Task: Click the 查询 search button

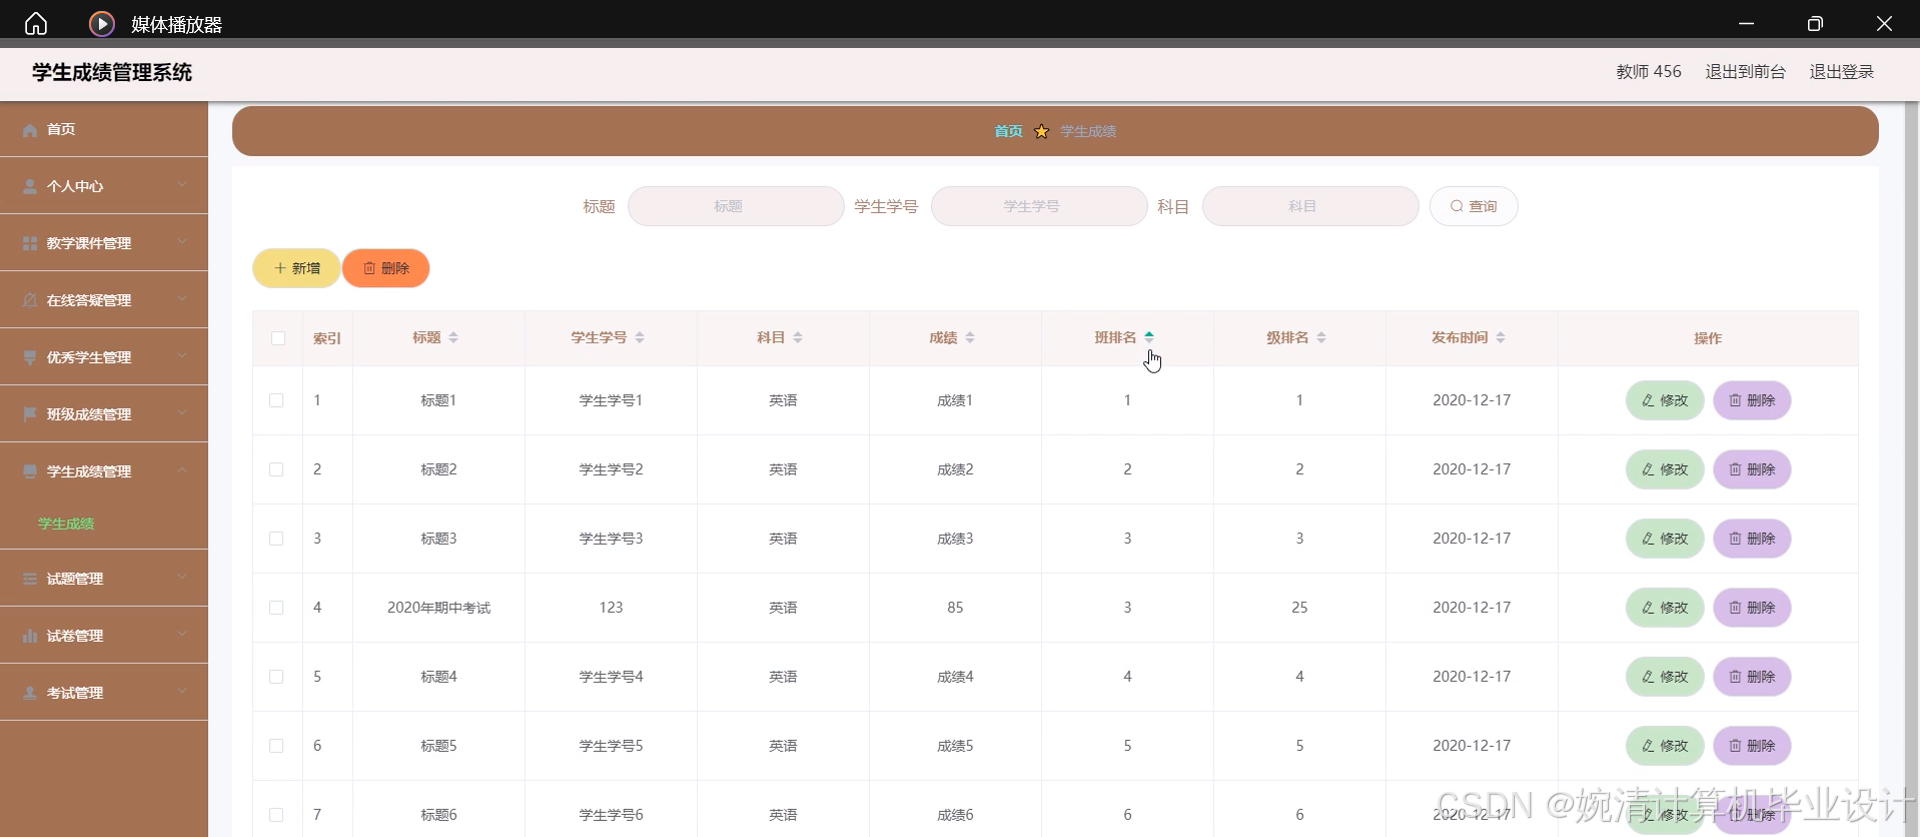Action: click(1474, 206)
